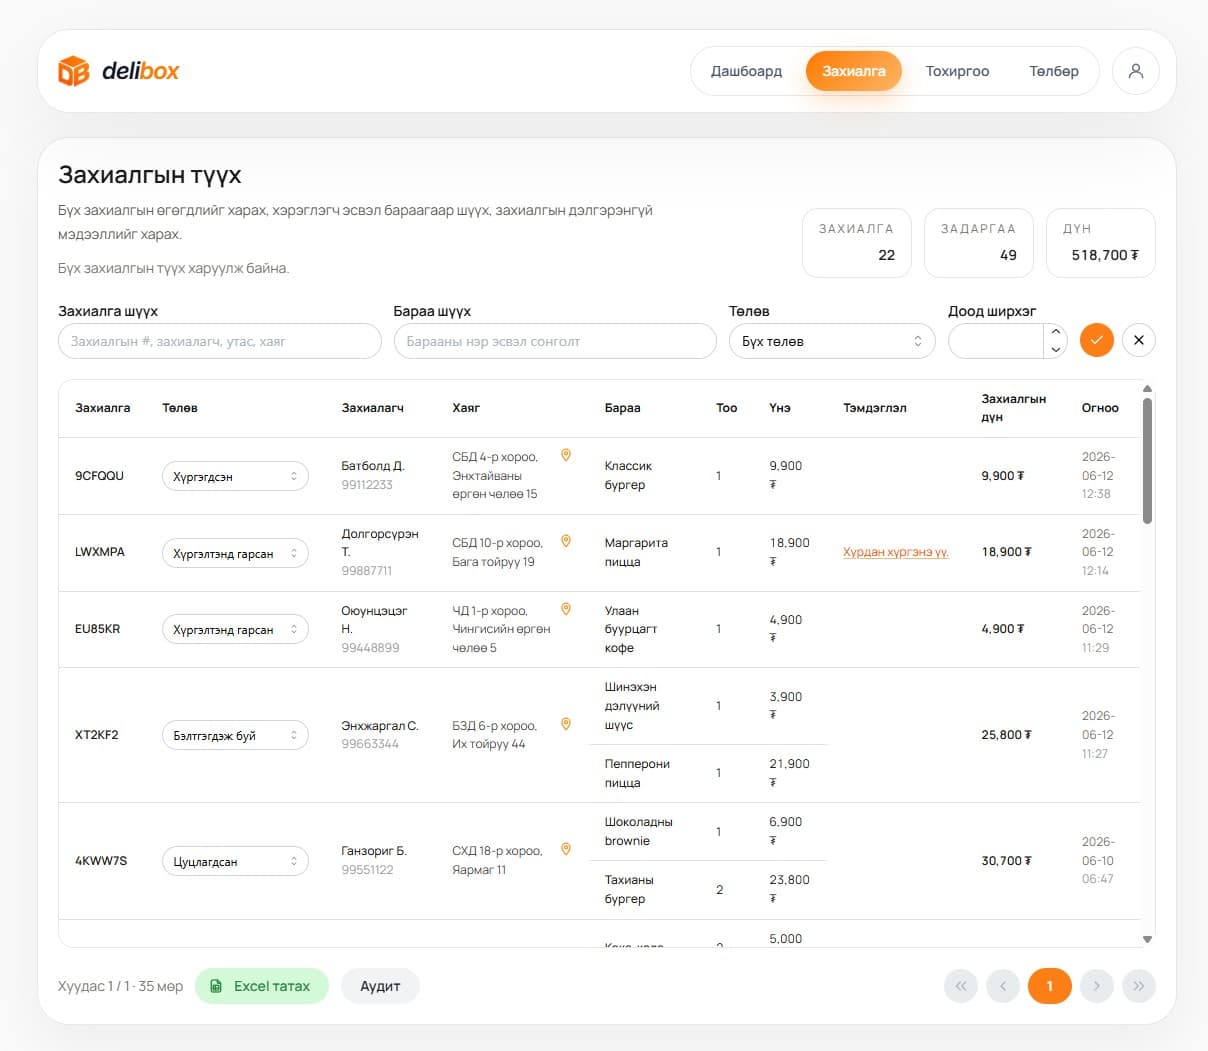Click the Захиалагч column header

(x=373, y=408)
